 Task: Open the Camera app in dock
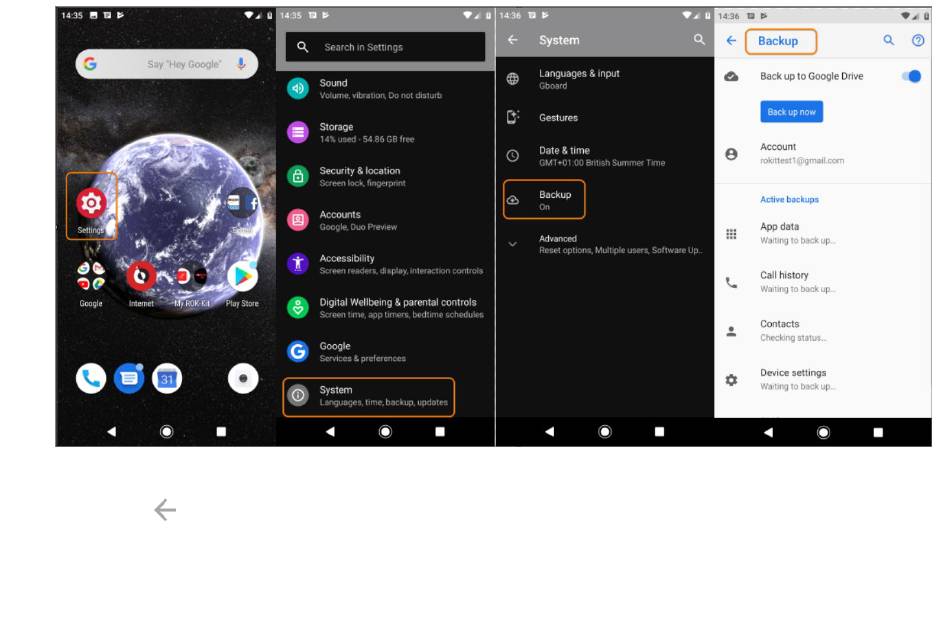tap(243, 379)
